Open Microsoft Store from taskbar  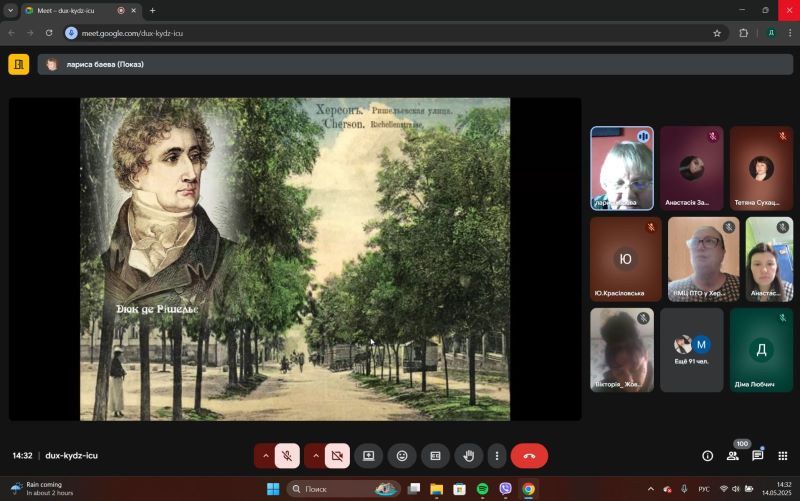tap(459, 489)
